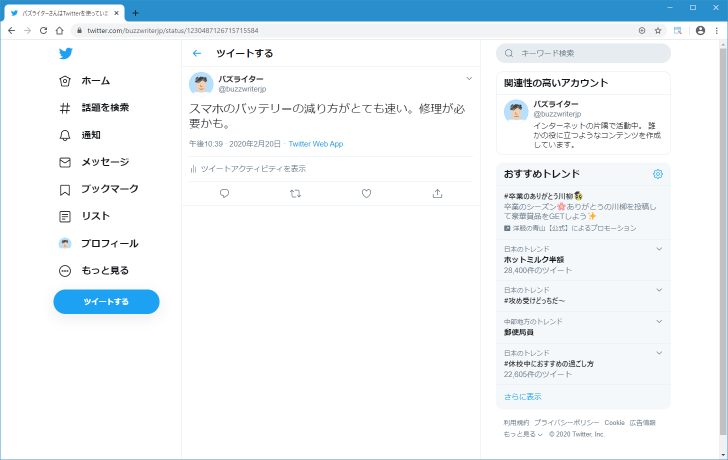Click the blue ツイートする button
This screenshot has width=728, height=460.
(106, 302)
